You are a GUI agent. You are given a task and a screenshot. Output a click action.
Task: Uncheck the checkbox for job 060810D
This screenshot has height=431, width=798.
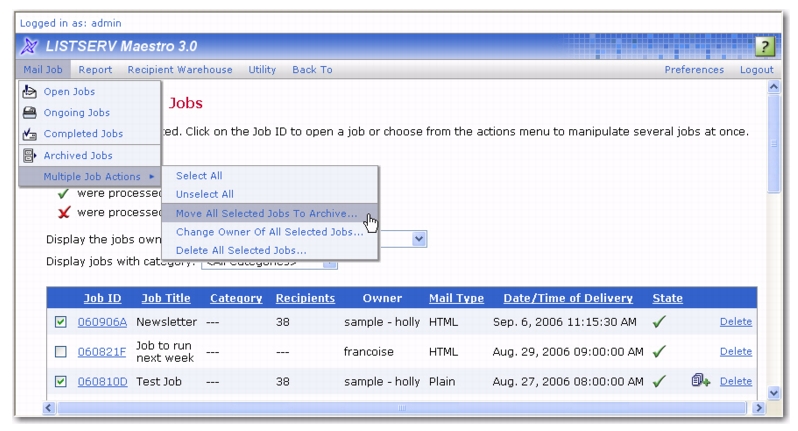pos(61,381)
